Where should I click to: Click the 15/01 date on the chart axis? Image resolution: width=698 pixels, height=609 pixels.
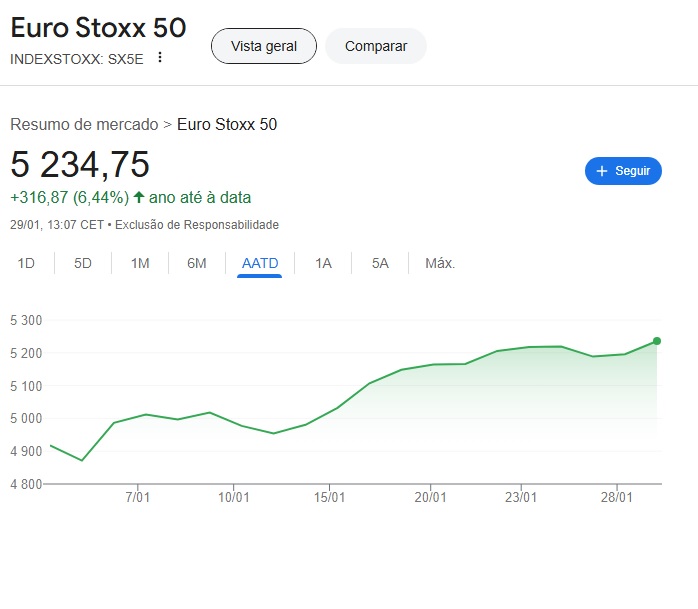pos(330,497)
